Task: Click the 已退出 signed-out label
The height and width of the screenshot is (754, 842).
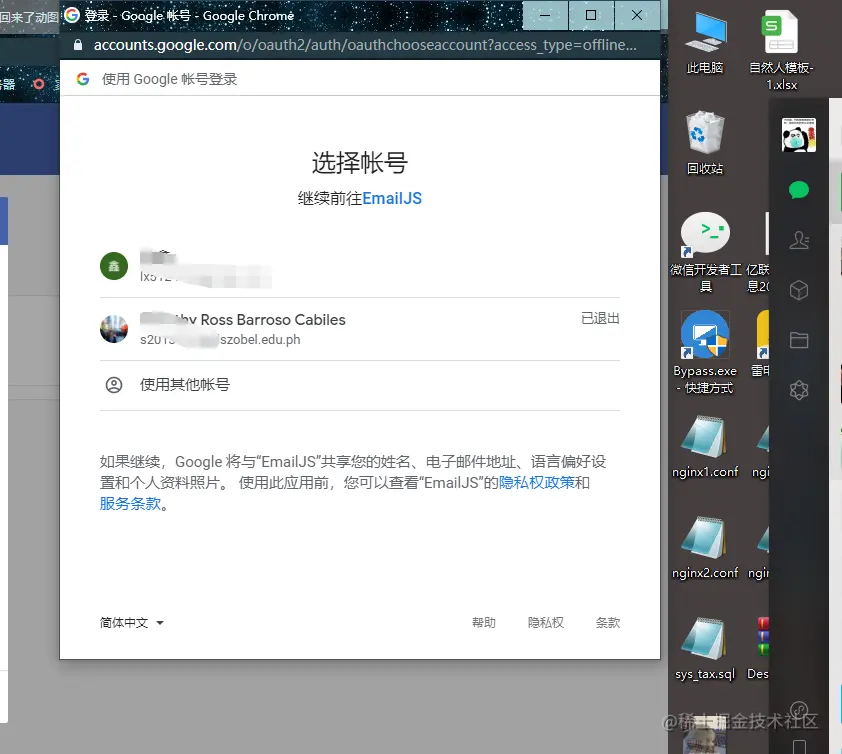Action: 600,318
